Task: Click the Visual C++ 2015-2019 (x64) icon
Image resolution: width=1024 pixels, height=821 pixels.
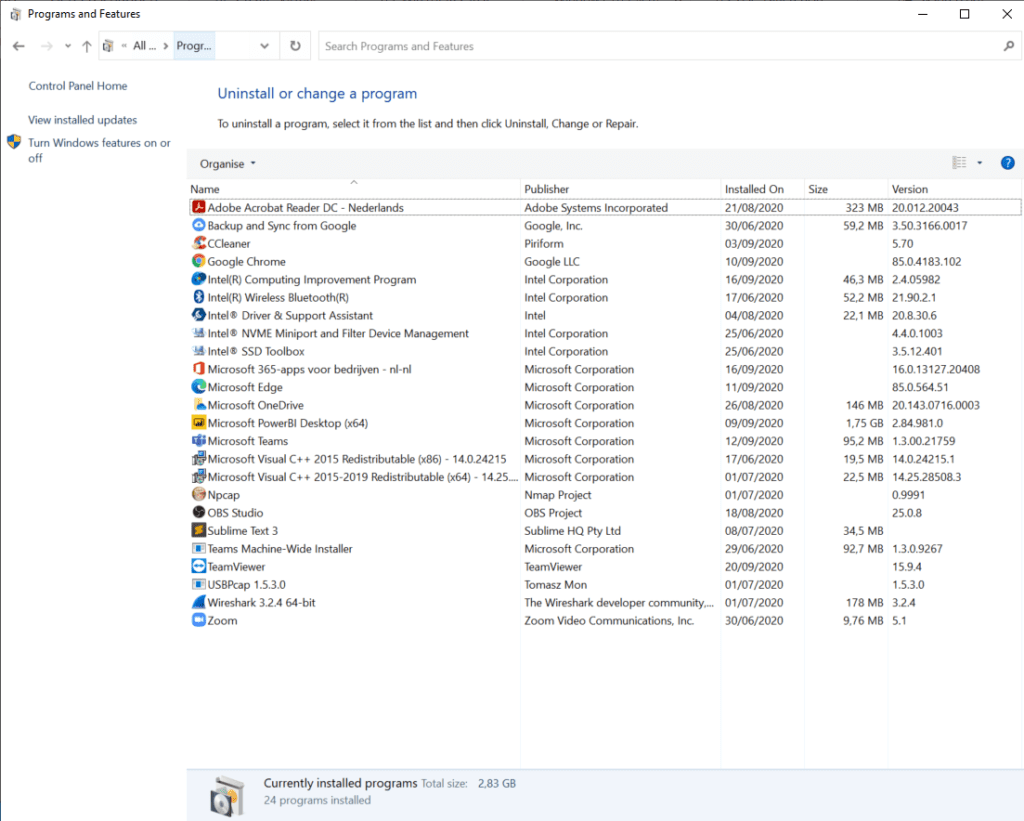Action: point(199,477)
